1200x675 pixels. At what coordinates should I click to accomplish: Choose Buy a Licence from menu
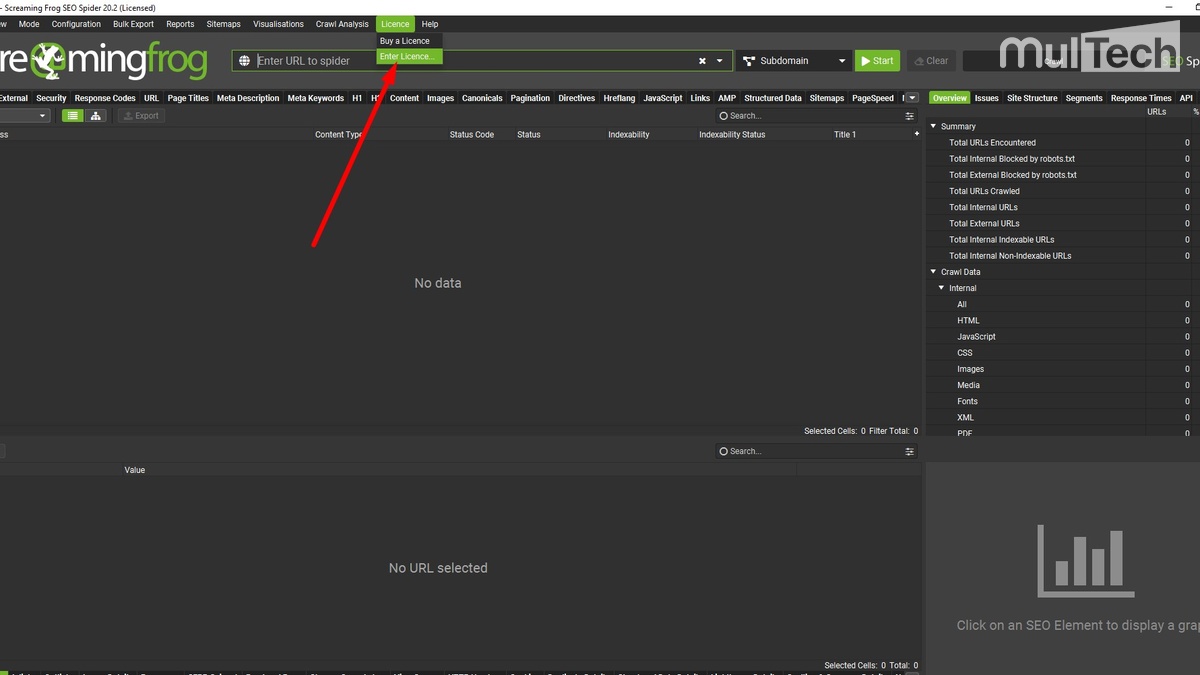coord(405,41)
